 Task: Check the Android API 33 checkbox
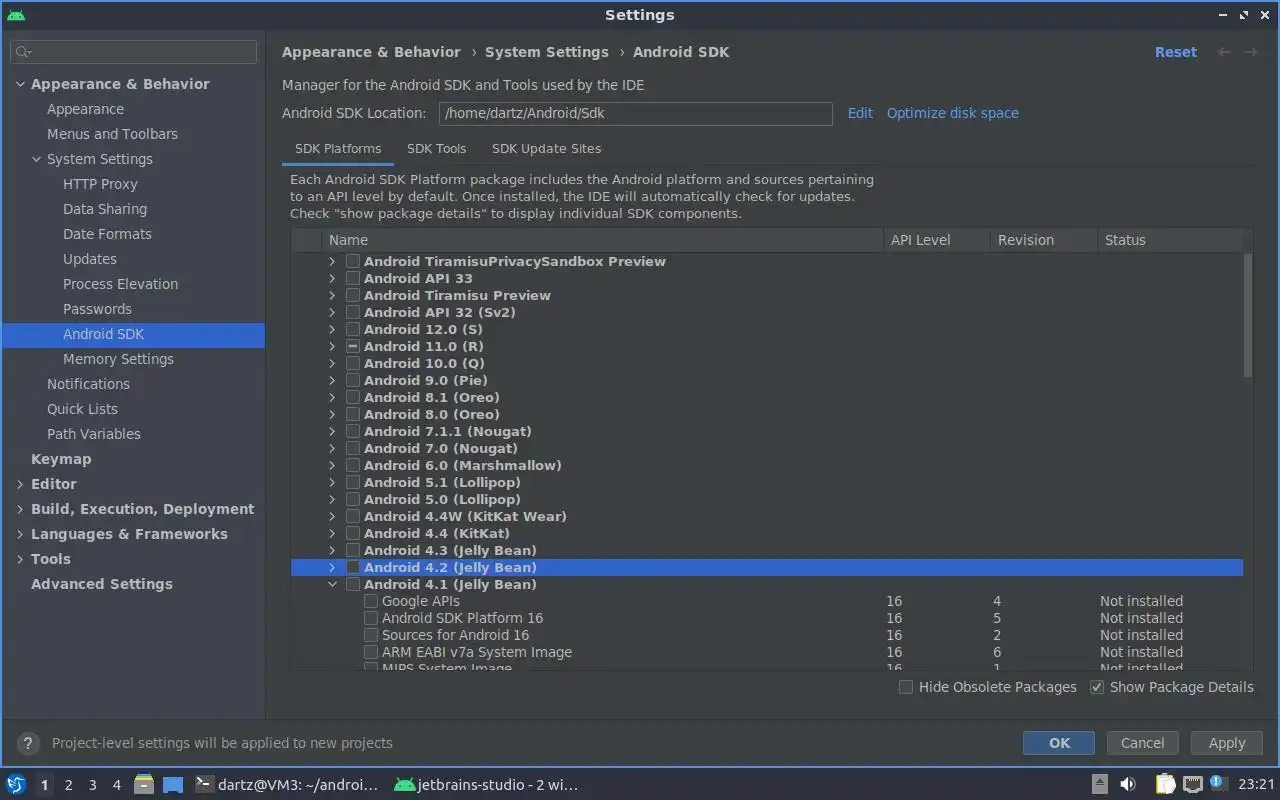coord(353,278)
